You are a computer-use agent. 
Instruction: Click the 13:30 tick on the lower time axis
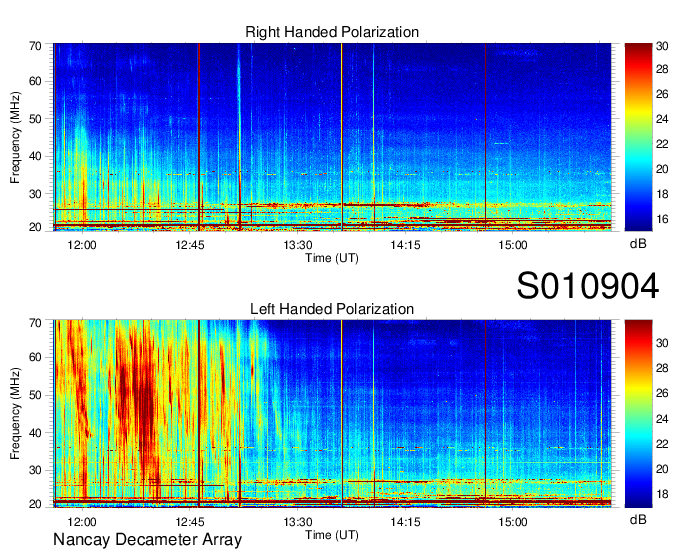298,522
